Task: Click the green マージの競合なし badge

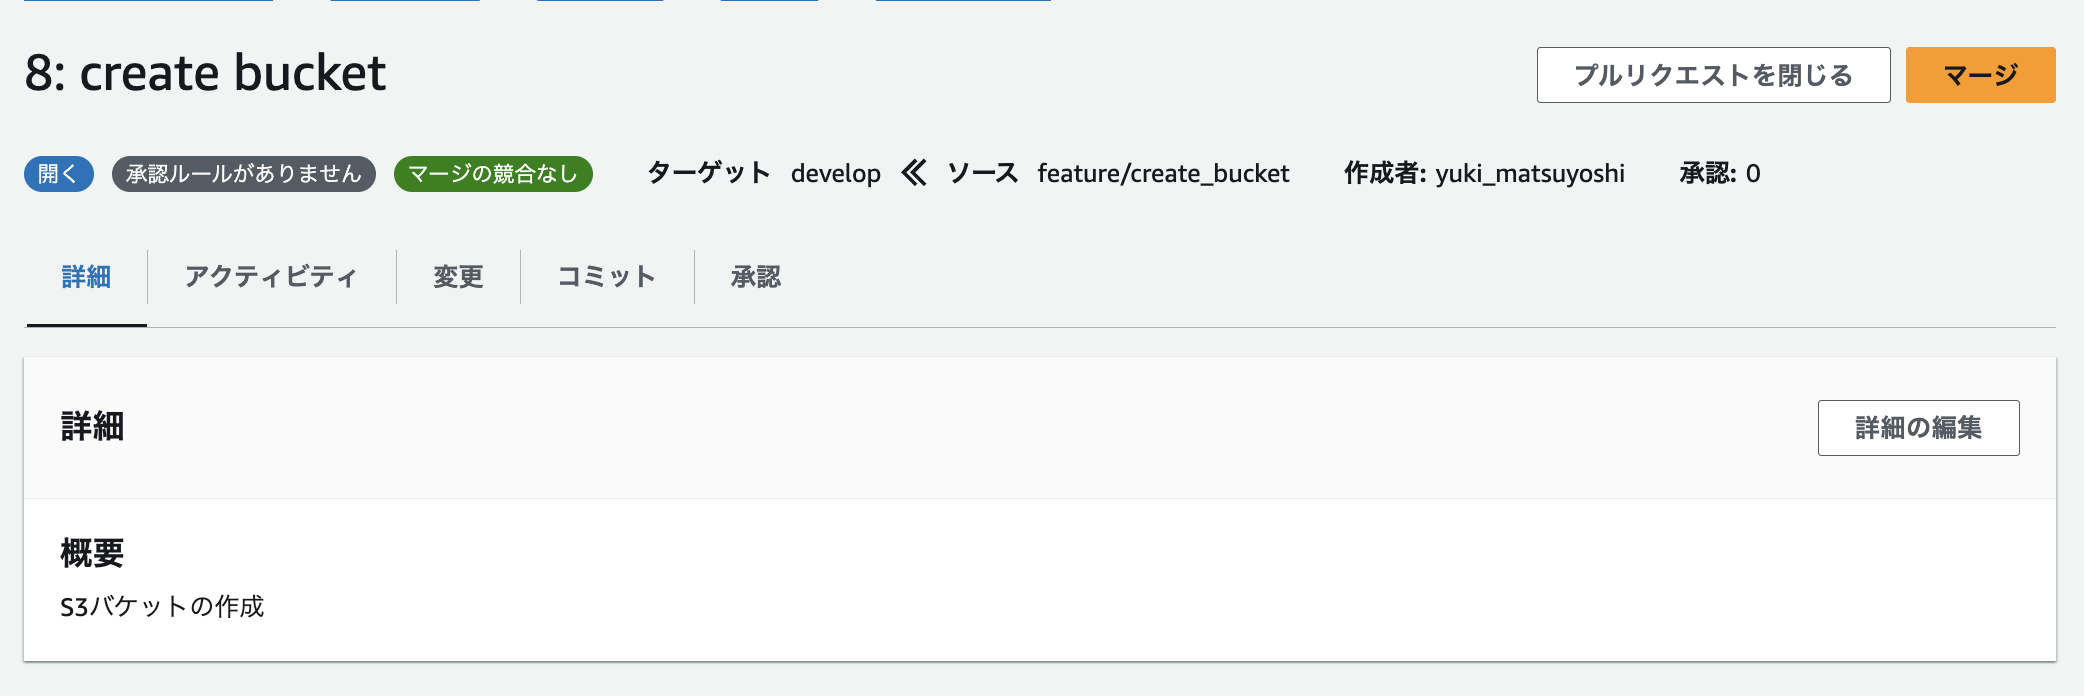Action: (493, 174)
